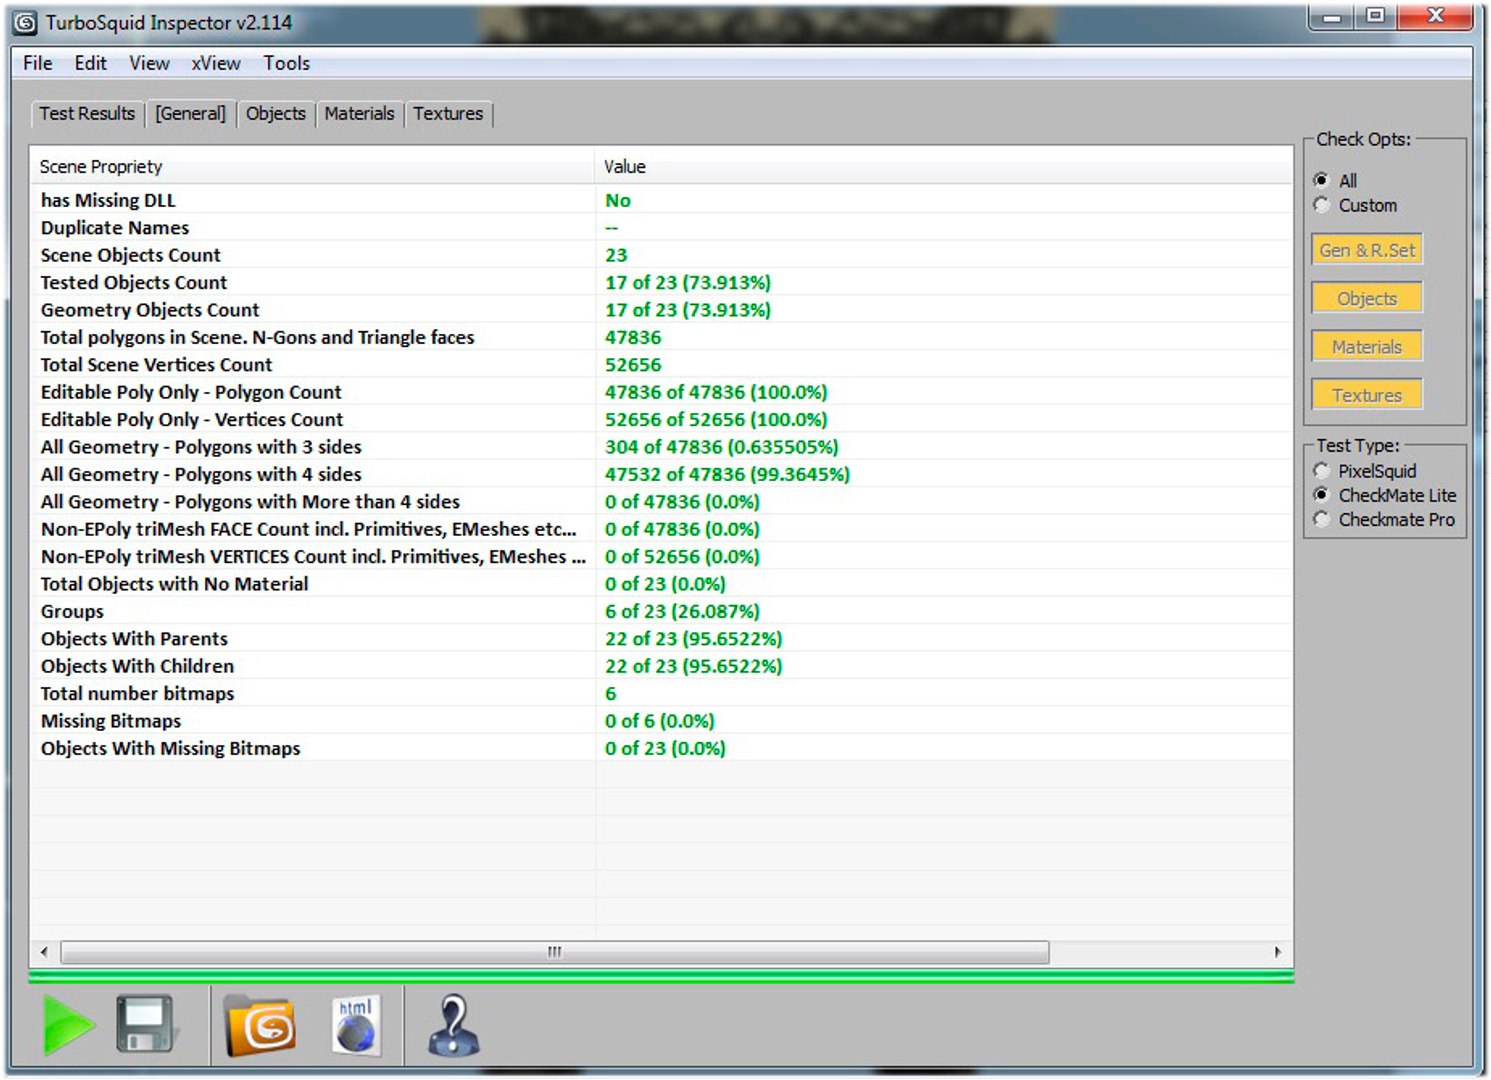Select the 'Duplicate Names' row

(661, 228)
